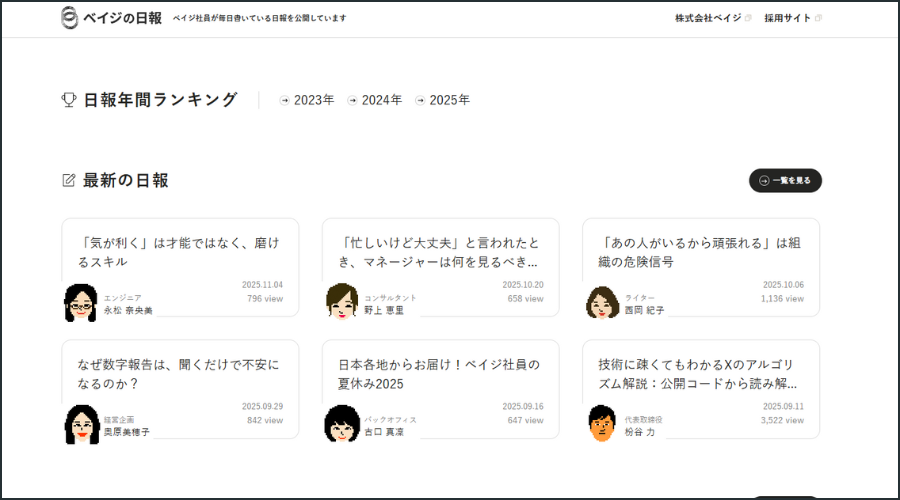Open the 2025年 ranking
This screenshot has width=900, height=500.
click(449, 100)
